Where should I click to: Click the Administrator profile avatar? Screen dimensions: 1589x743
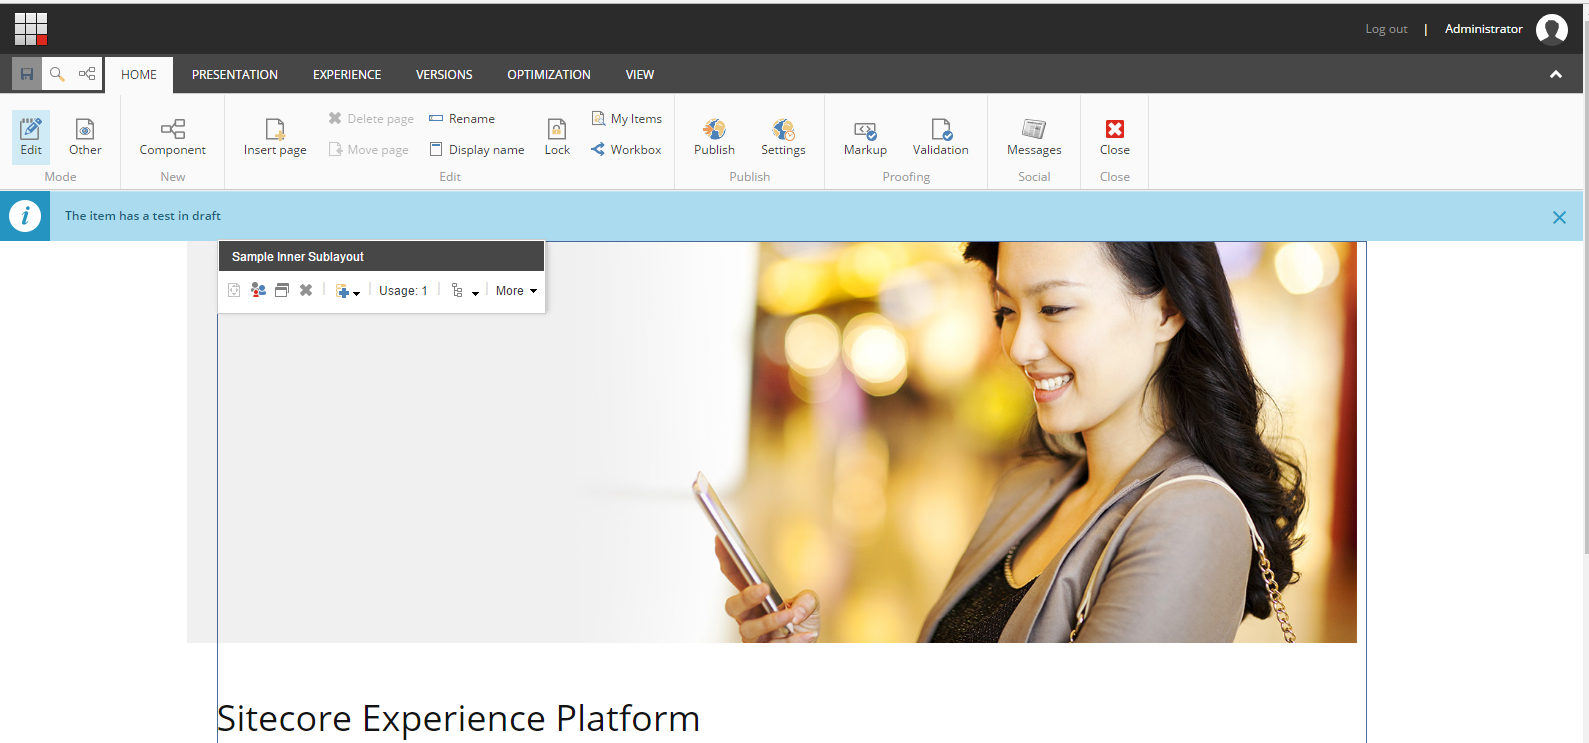coord(1552,29)
